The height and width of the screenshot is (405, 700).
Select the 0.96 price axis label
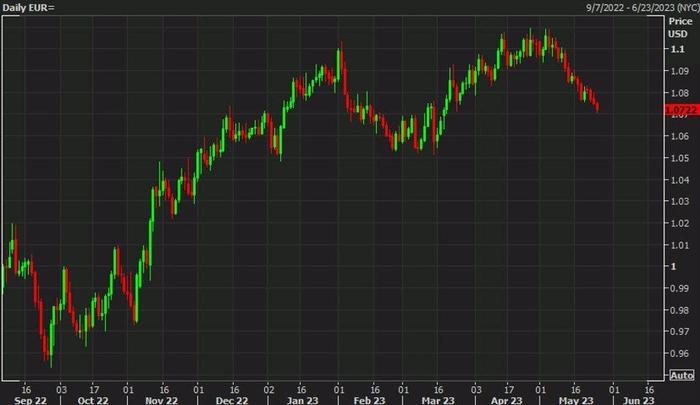point(679,354)
